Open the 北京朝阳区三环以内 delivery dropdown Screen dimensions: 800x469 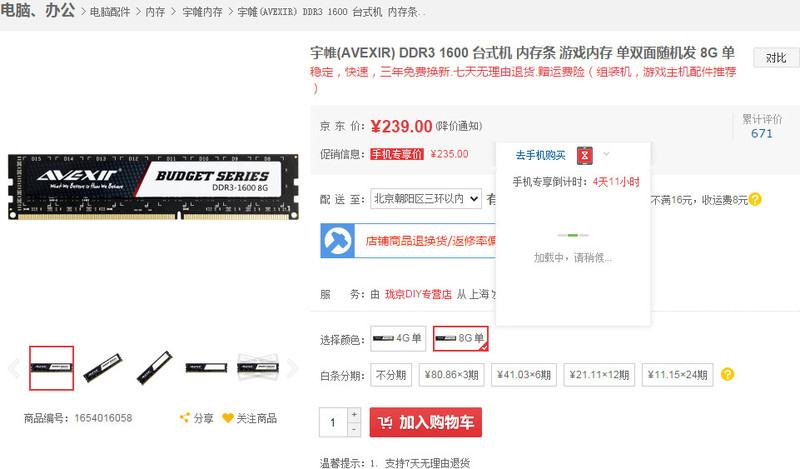[x=426, y=199]
